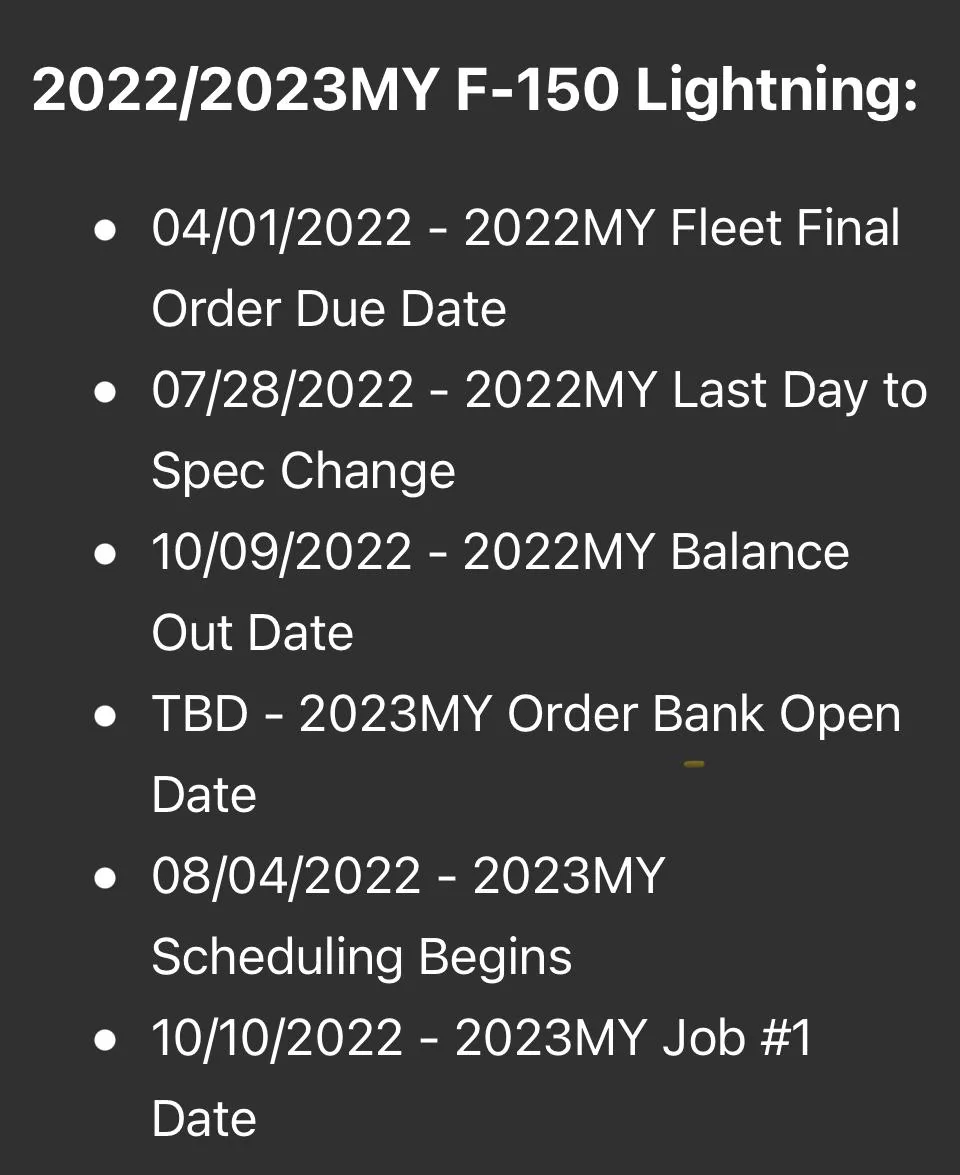Viewport: 960px width, 1175px height.
Task: Select the 10/09/2022 date text
Action: (x=281, y=553)
